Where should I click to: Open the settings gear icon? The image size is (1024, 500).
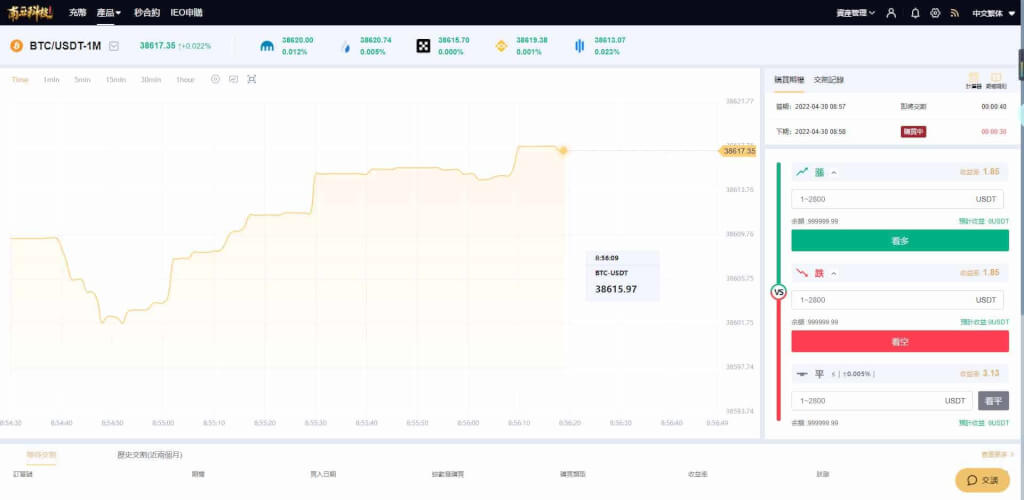coord(935,12)
